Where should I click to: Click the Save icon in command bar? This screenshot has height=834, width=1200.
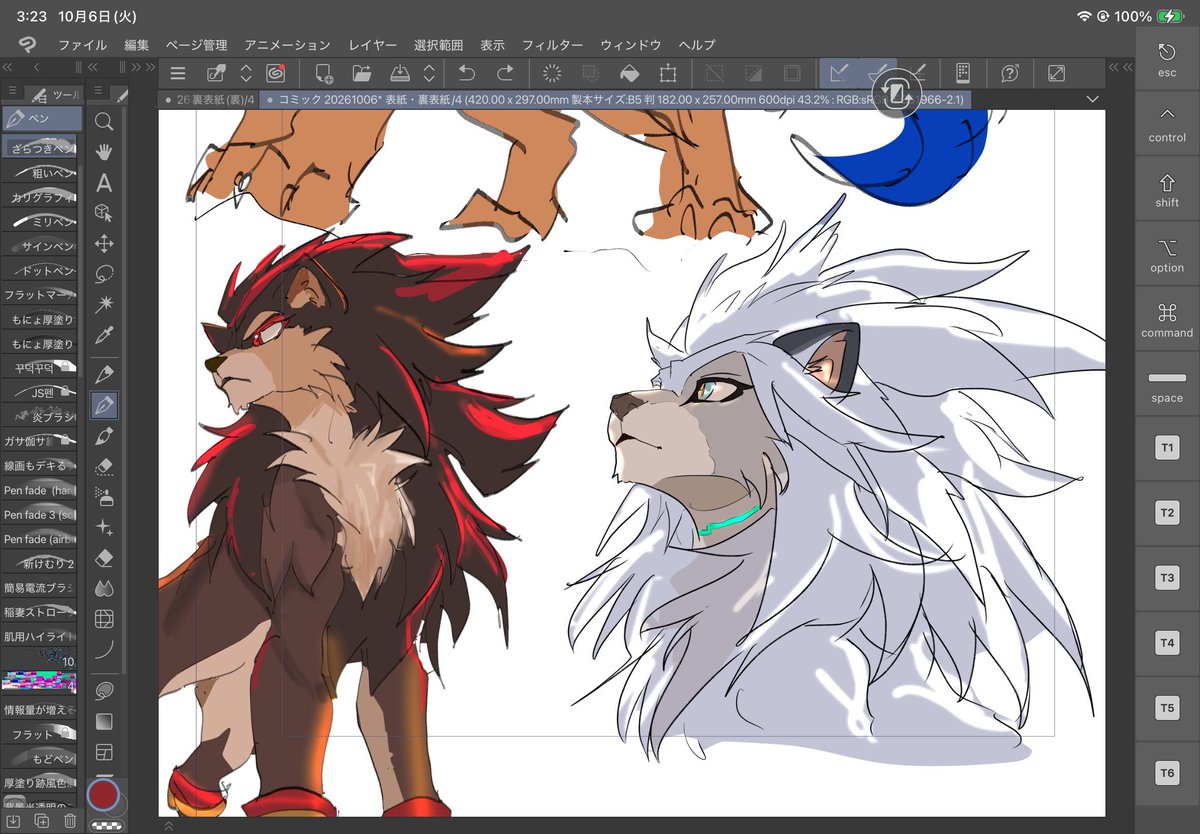(399, 73)
